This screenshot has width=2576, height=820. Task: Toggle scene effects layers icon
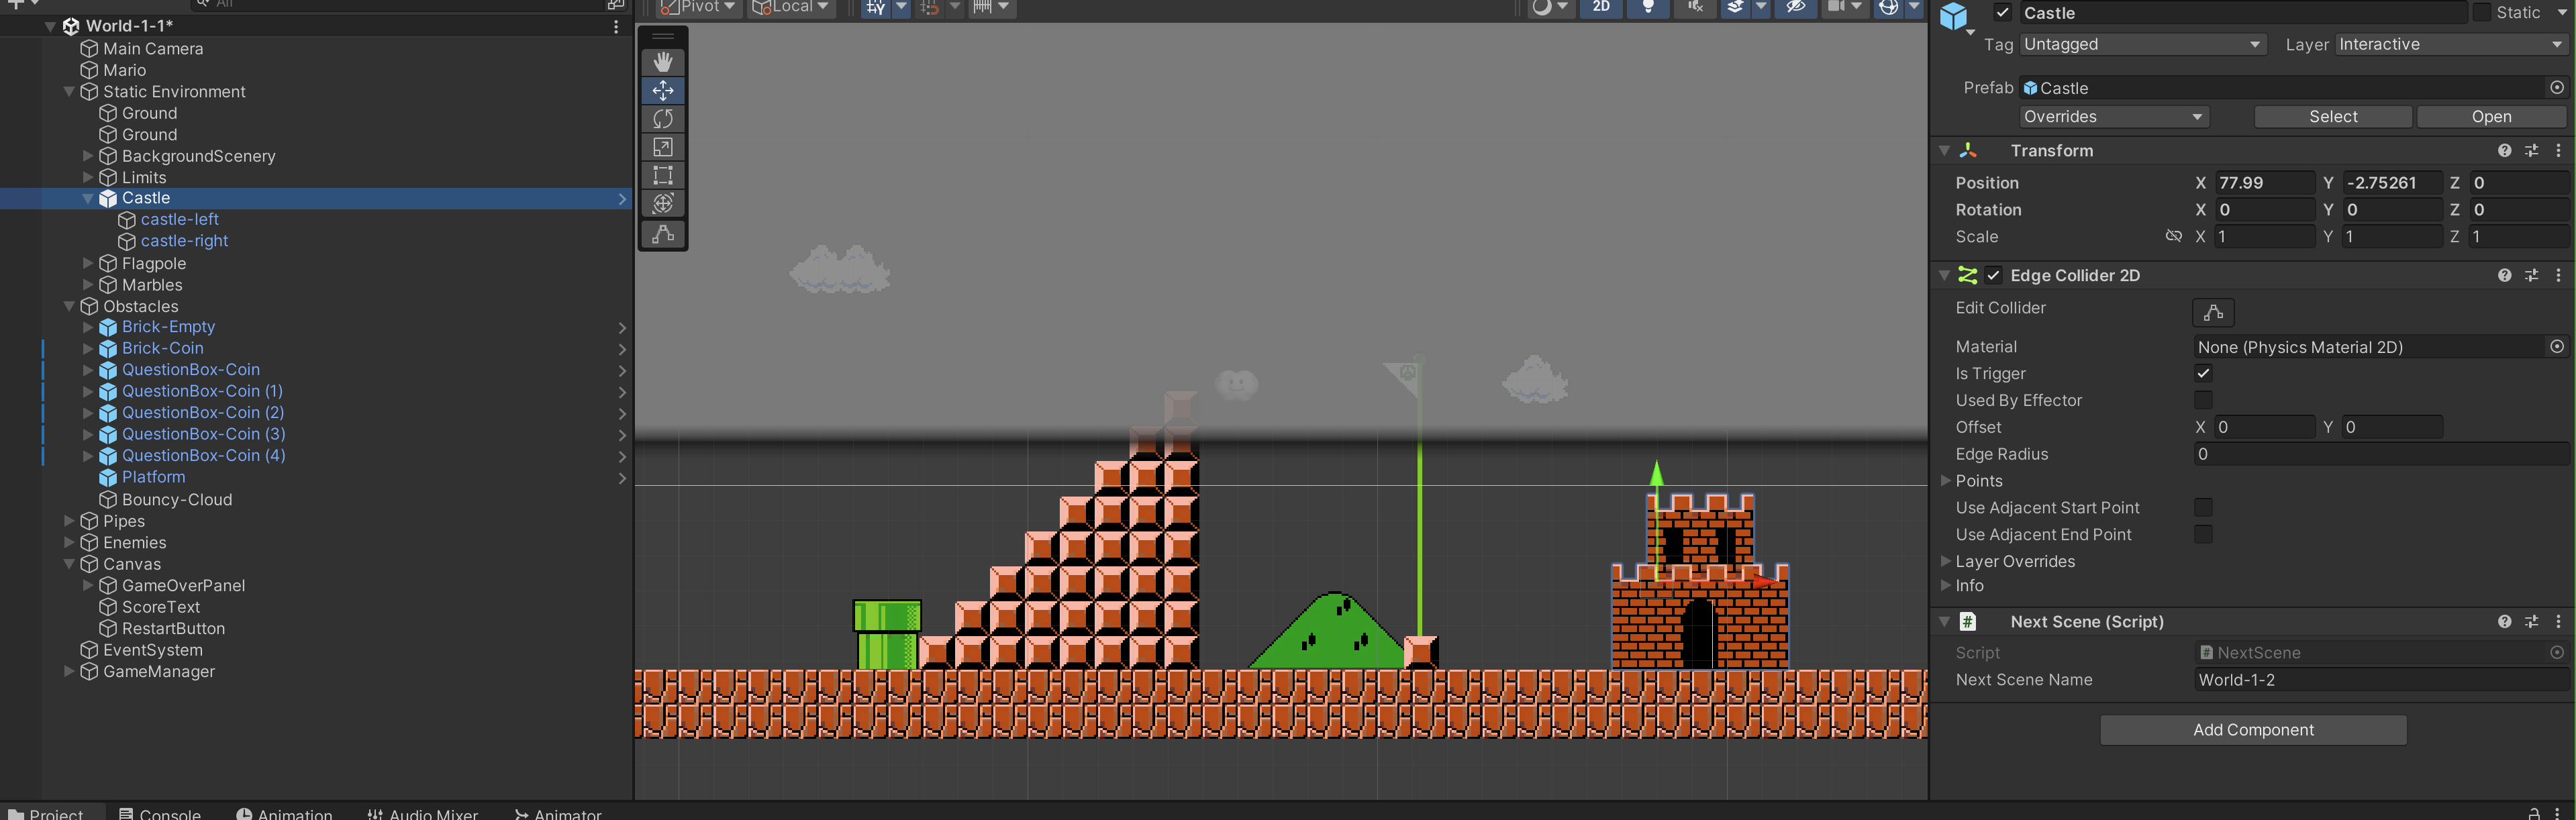coord(1735,7)
